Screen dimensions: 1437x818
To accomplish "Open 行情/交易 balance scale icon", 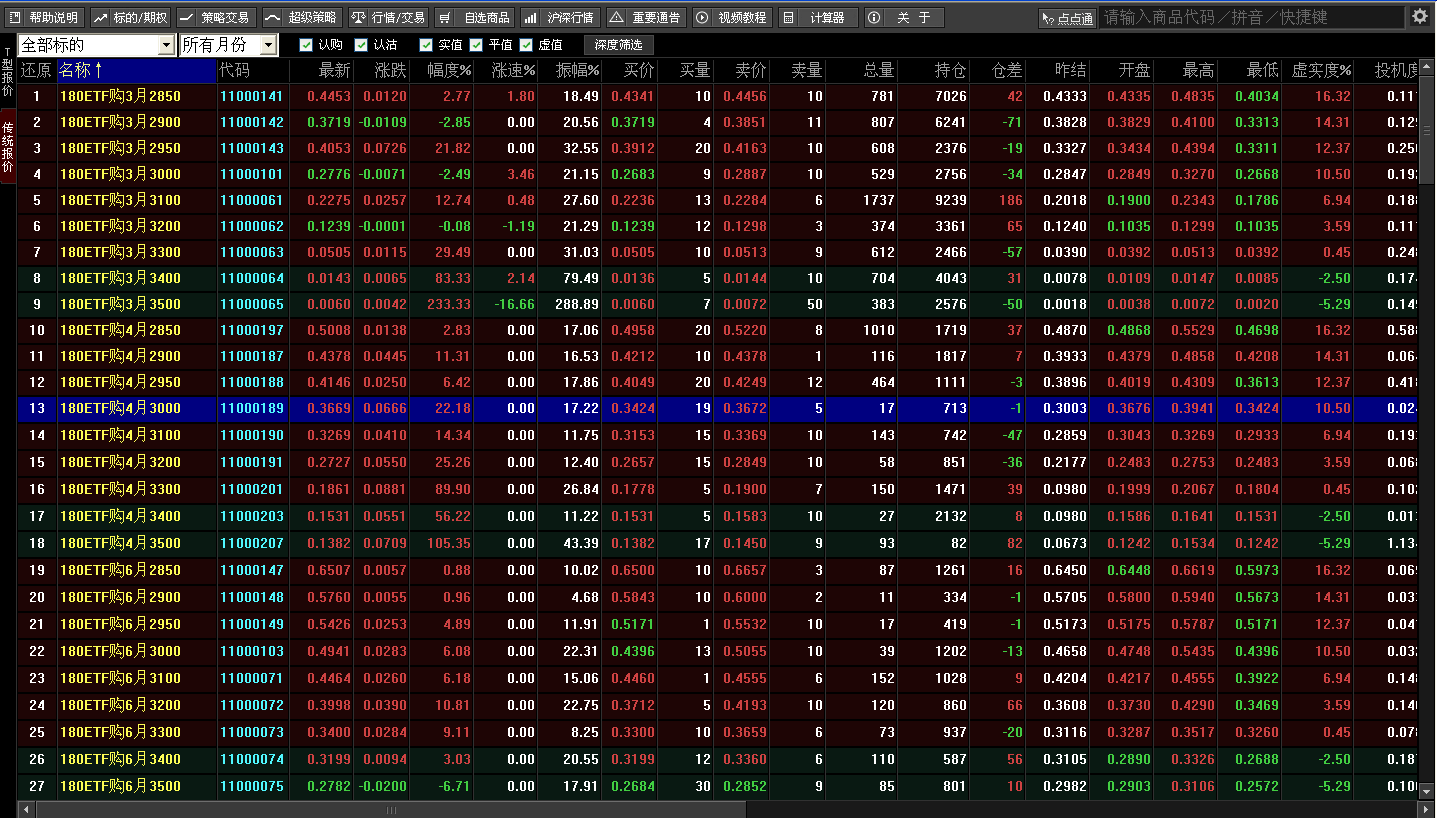I will point(359,18).
